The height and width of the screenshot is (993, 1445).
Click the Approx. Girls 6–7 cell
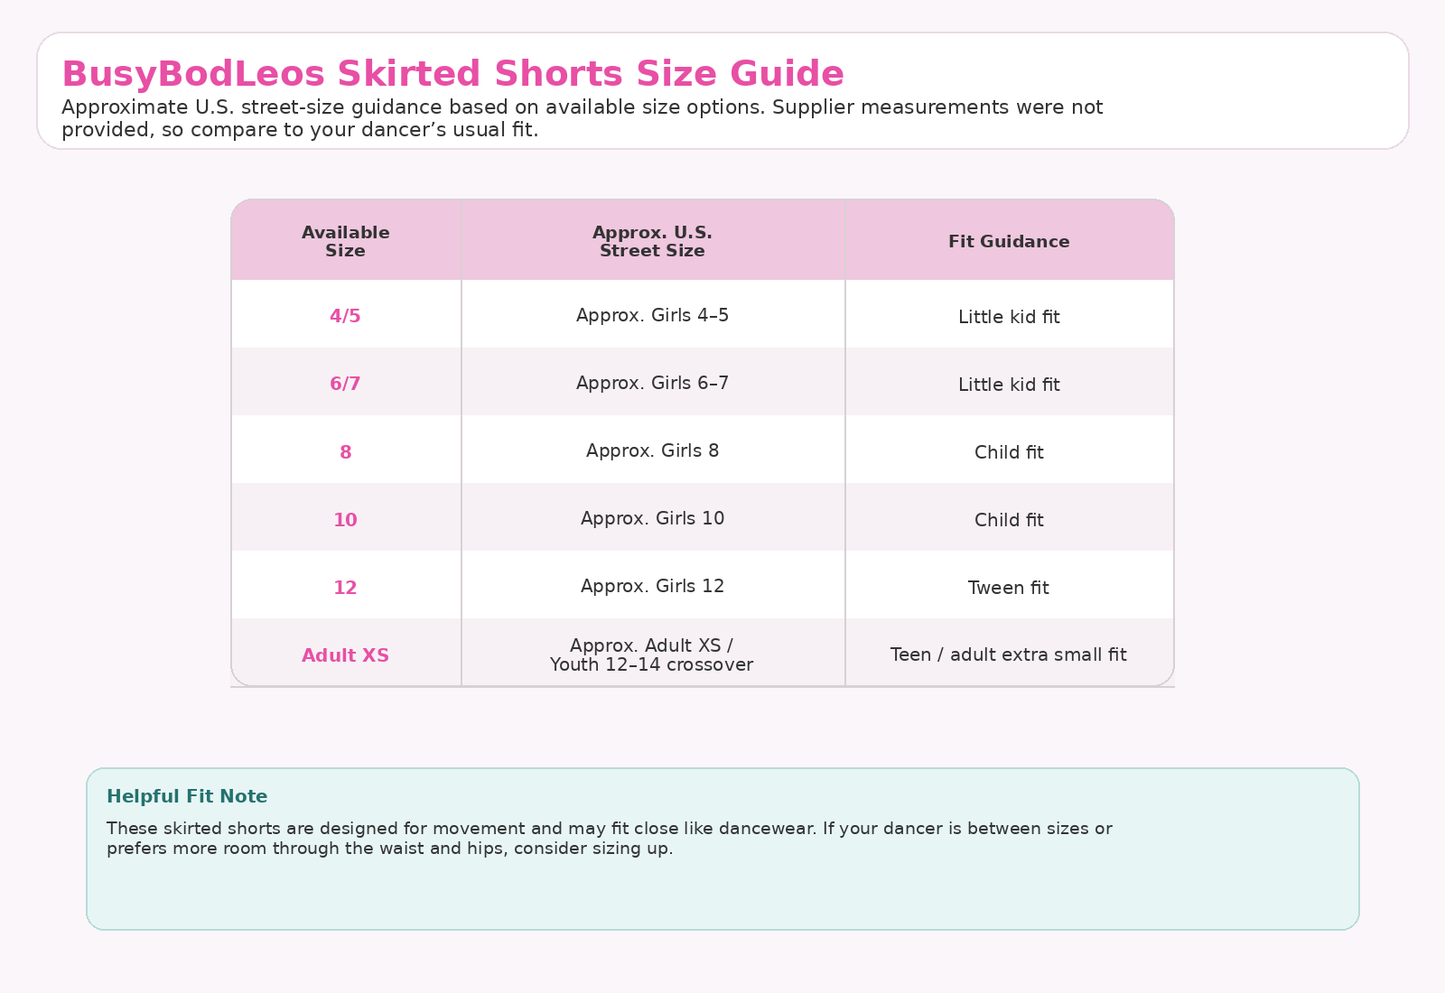click(652, 383)
